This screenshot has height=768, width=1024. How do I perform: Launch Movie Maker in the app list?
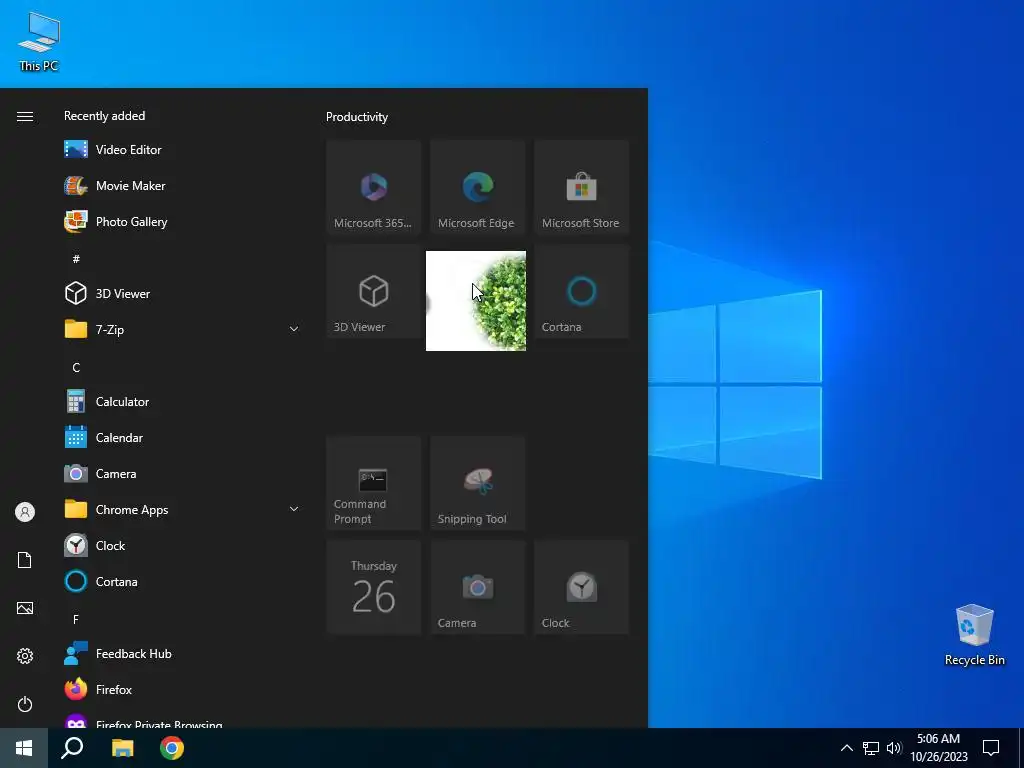click(x=183, y=185)
